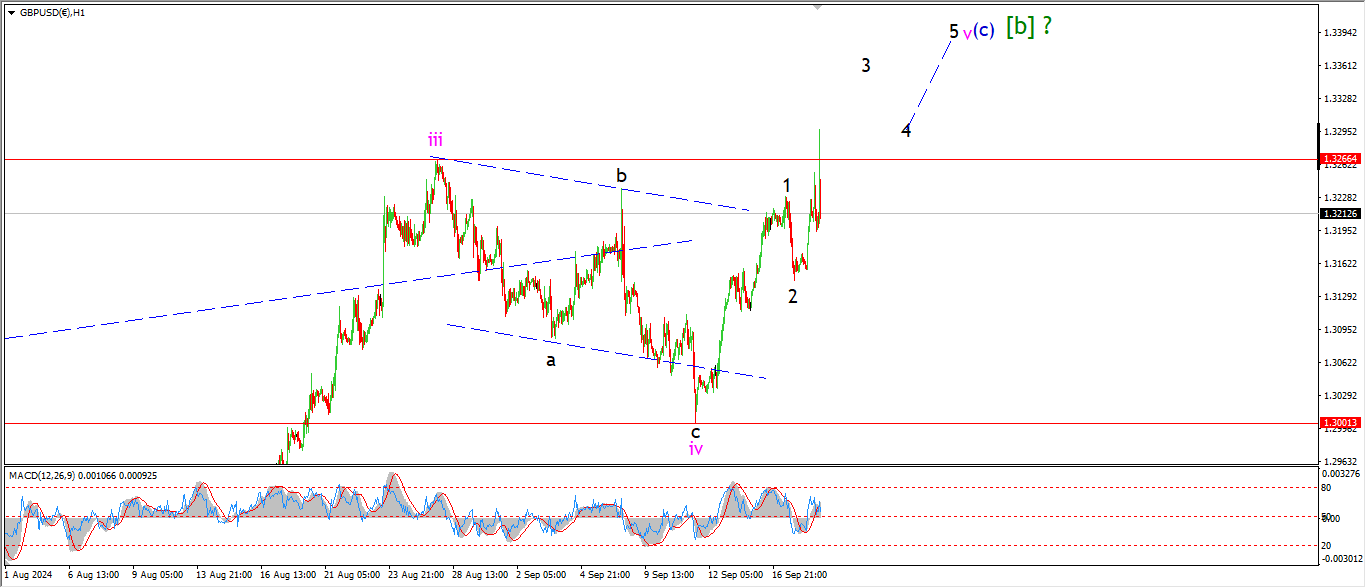Click the red 1.30013 price tag
This screenshot has width=1366, height=588.
[x=1339, y=423]
